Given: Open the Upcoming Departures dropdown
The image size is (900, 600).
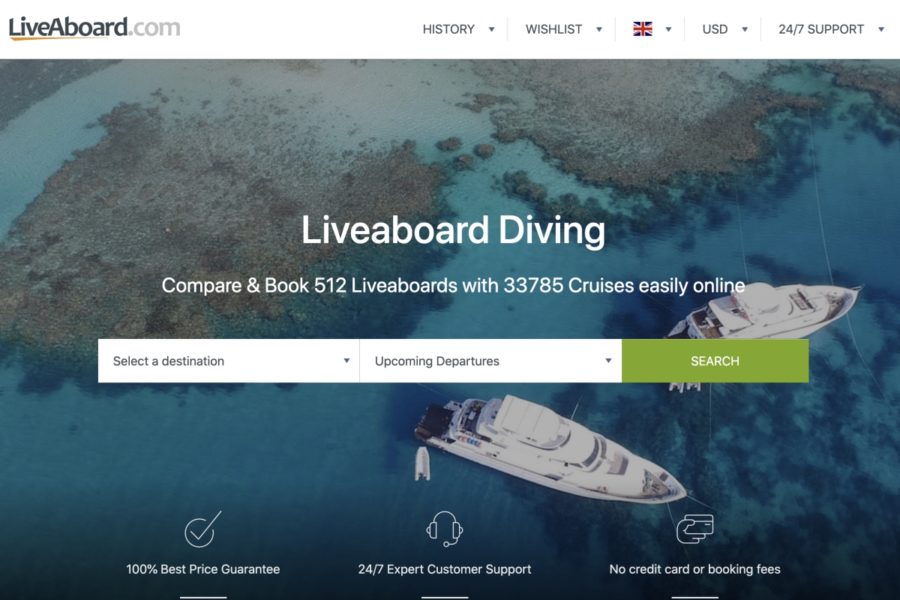Looking at the screenshot, I should (491, 361).
